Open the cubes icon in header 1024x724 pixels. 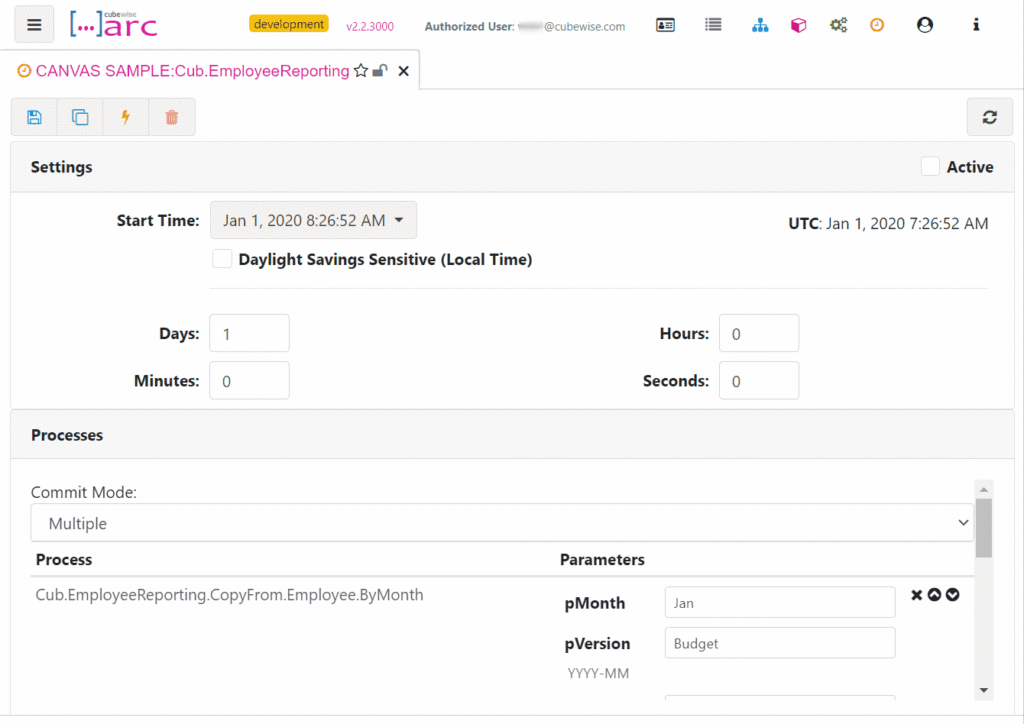[x=798, y=25]
